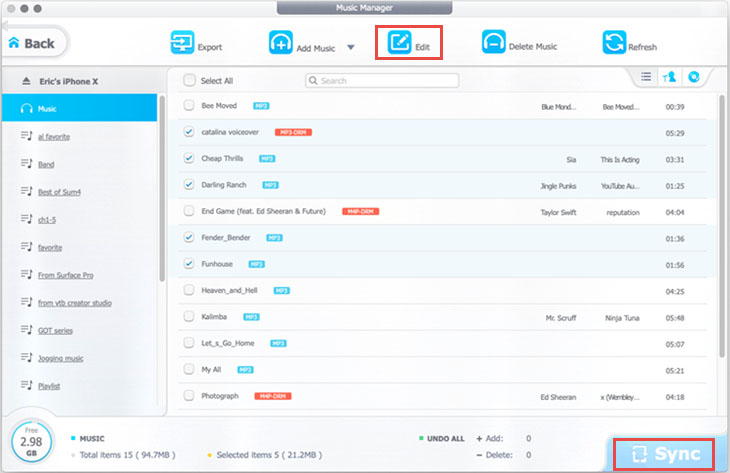Viewport: 730px width, 473px height.
Task: Uncheck the Cheap Thrills checkbox
Action: tap(189, 158)
